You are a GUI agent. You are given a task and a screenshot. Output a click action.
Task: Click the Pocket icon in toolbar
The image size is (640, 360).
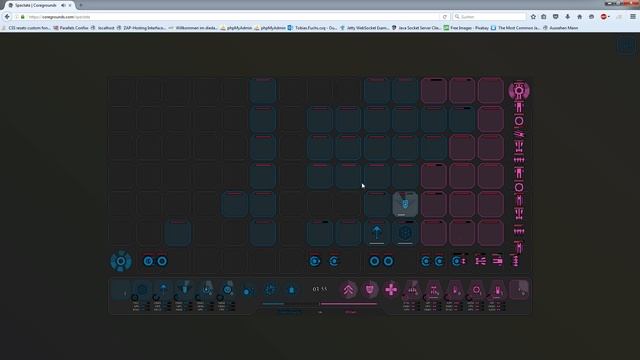click(556, 17)
